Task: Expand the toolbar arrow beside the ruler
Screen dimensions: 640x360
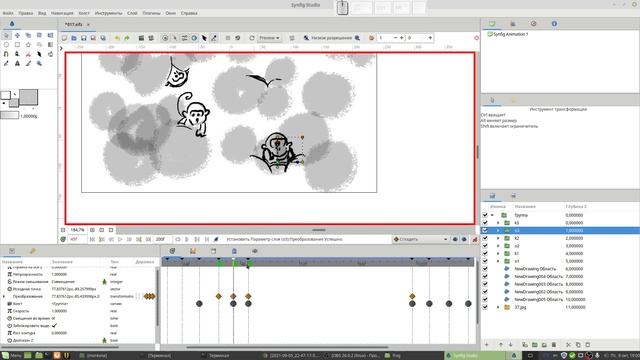Action: (61, 49)
